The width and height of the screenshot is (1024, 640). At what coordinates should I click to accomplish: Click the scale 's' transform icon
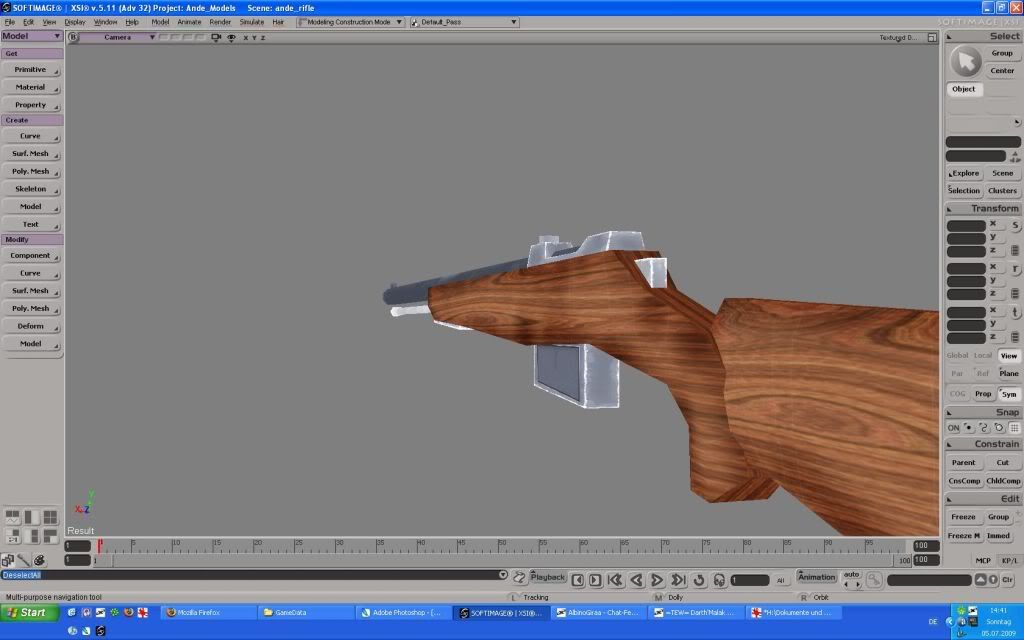pos(1015,225)
